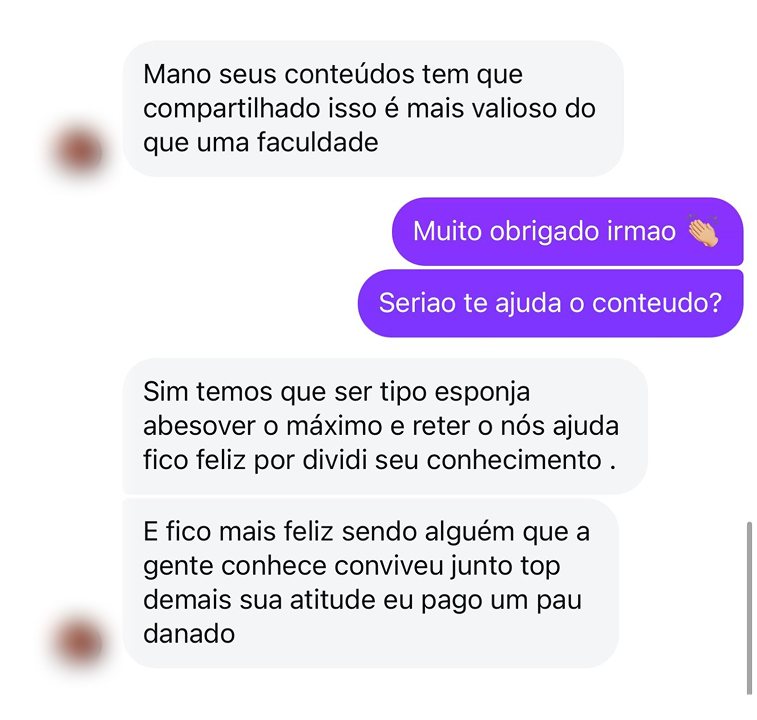Open the blurred avatar beside the faculdade message
This screenshot has width=757, height=720.
(80, 151)
